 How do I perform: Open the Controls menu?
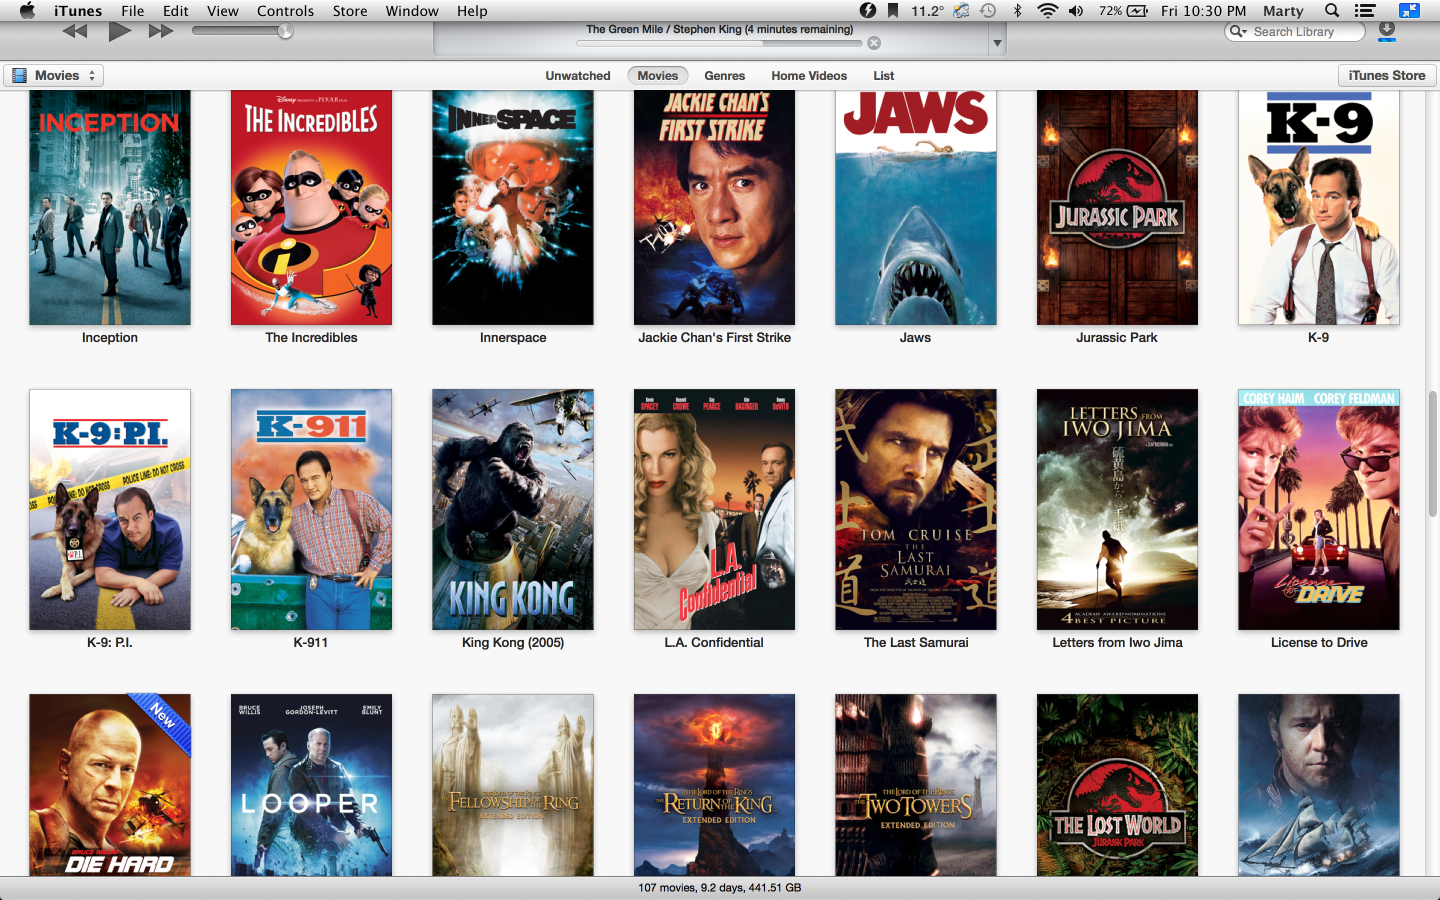click(x=285, y=11)
